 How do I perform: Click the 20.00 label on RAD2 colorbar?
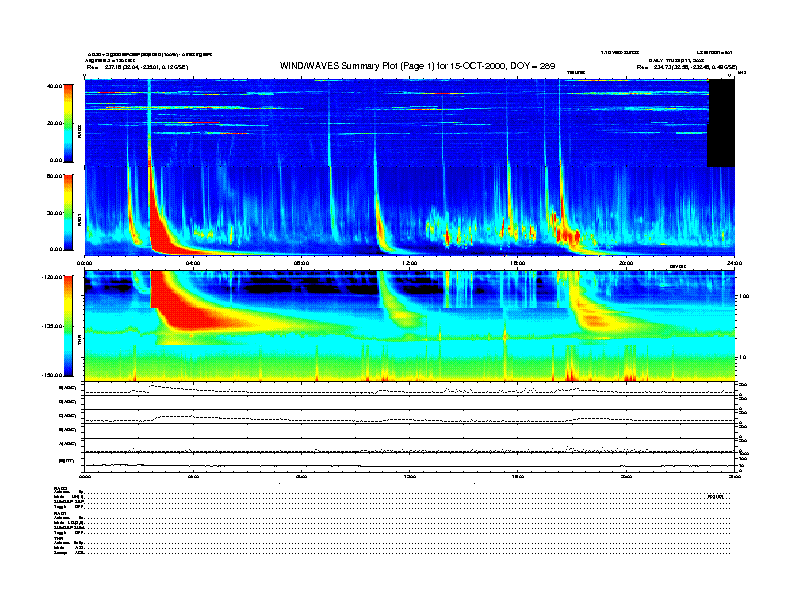[x=55, y=123]
